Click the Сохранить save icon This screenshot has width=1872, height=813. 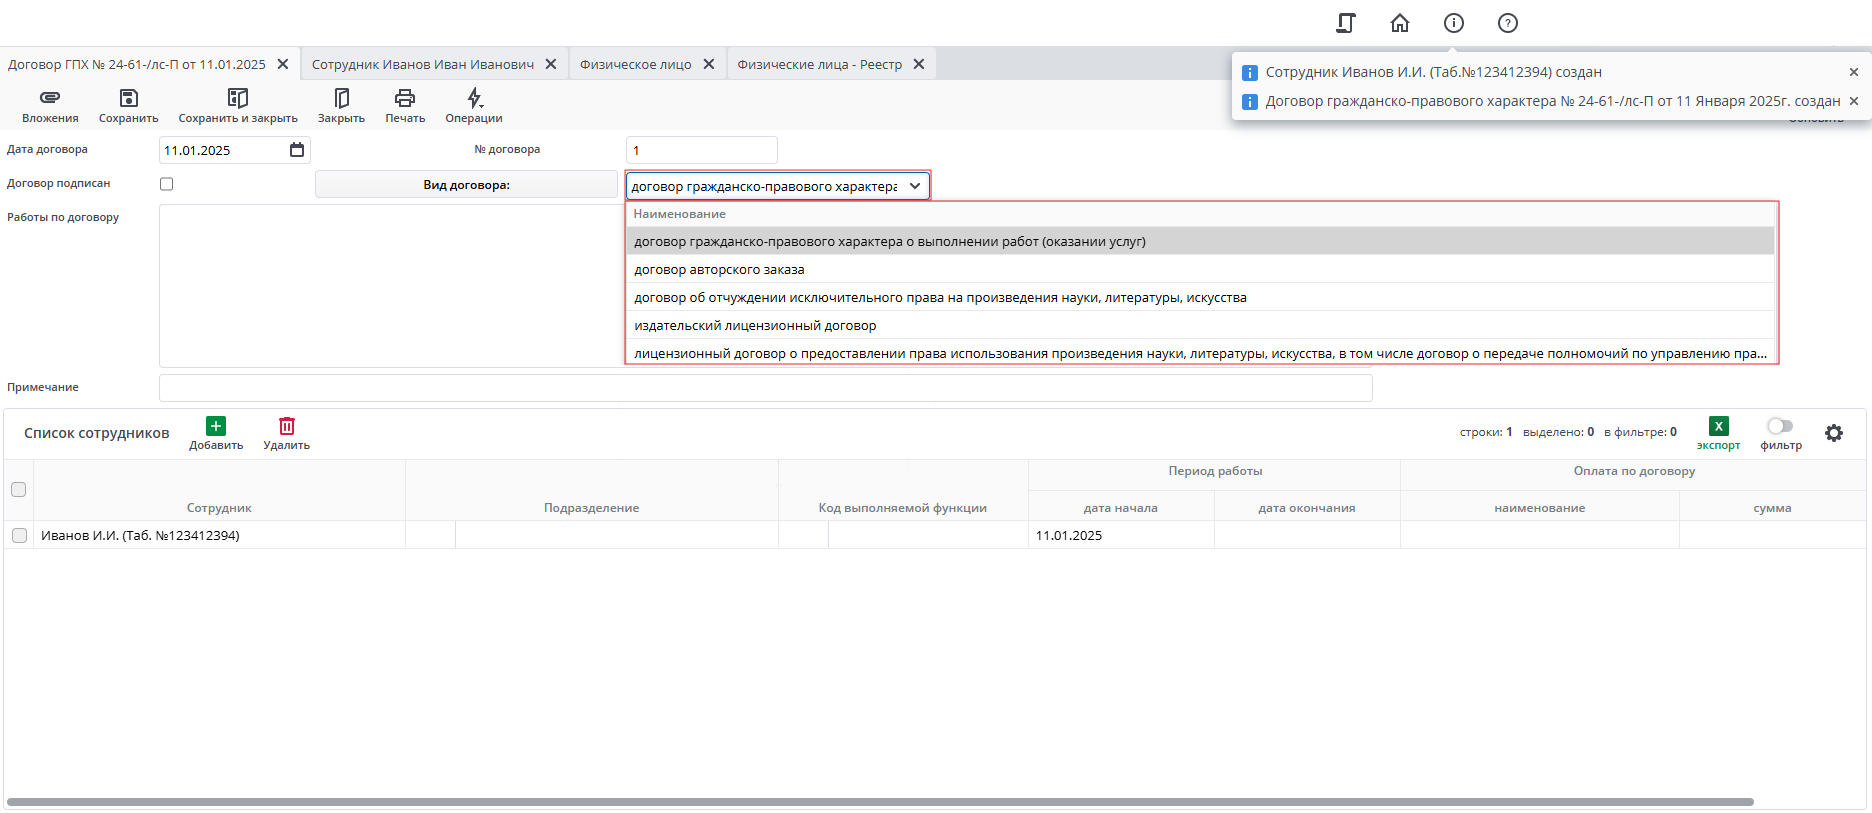click(x=128, y=98)
